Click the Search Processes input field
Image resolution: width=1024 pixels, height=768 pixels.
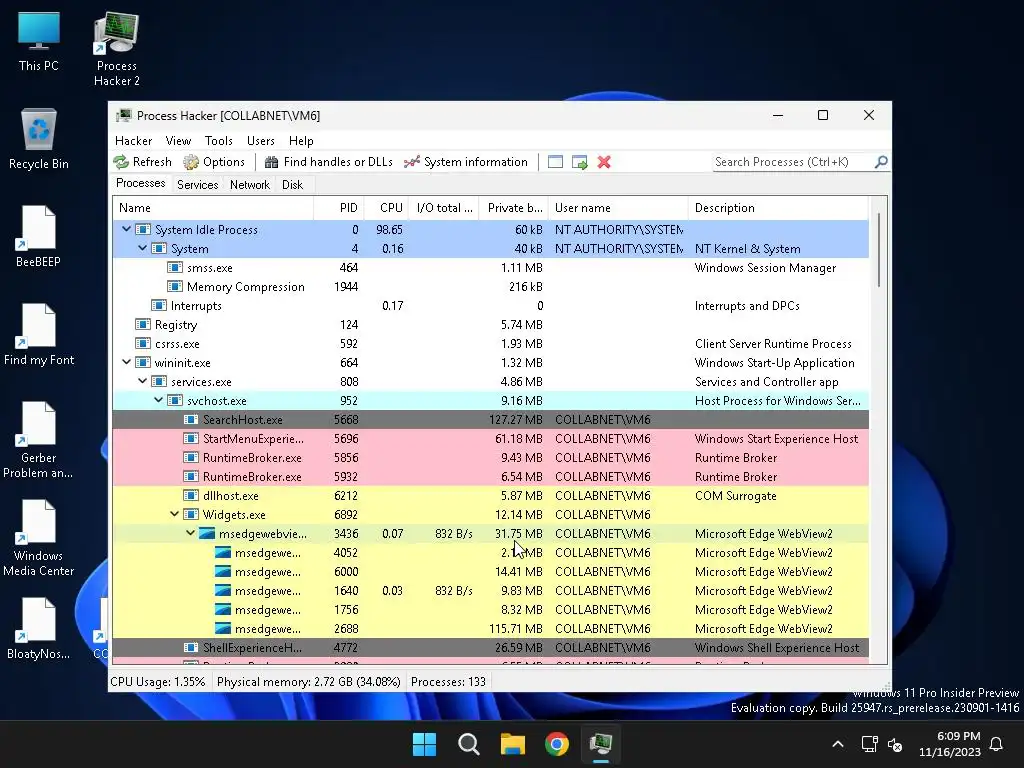793,162
